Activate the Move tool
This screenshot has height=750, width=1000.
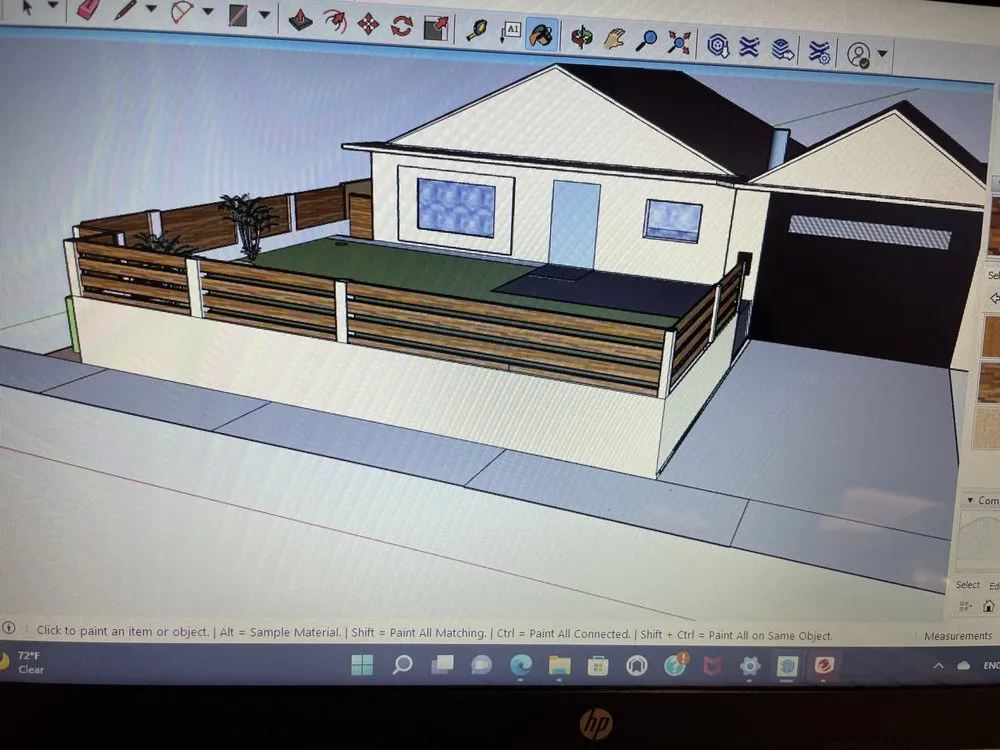coord(368,24)
